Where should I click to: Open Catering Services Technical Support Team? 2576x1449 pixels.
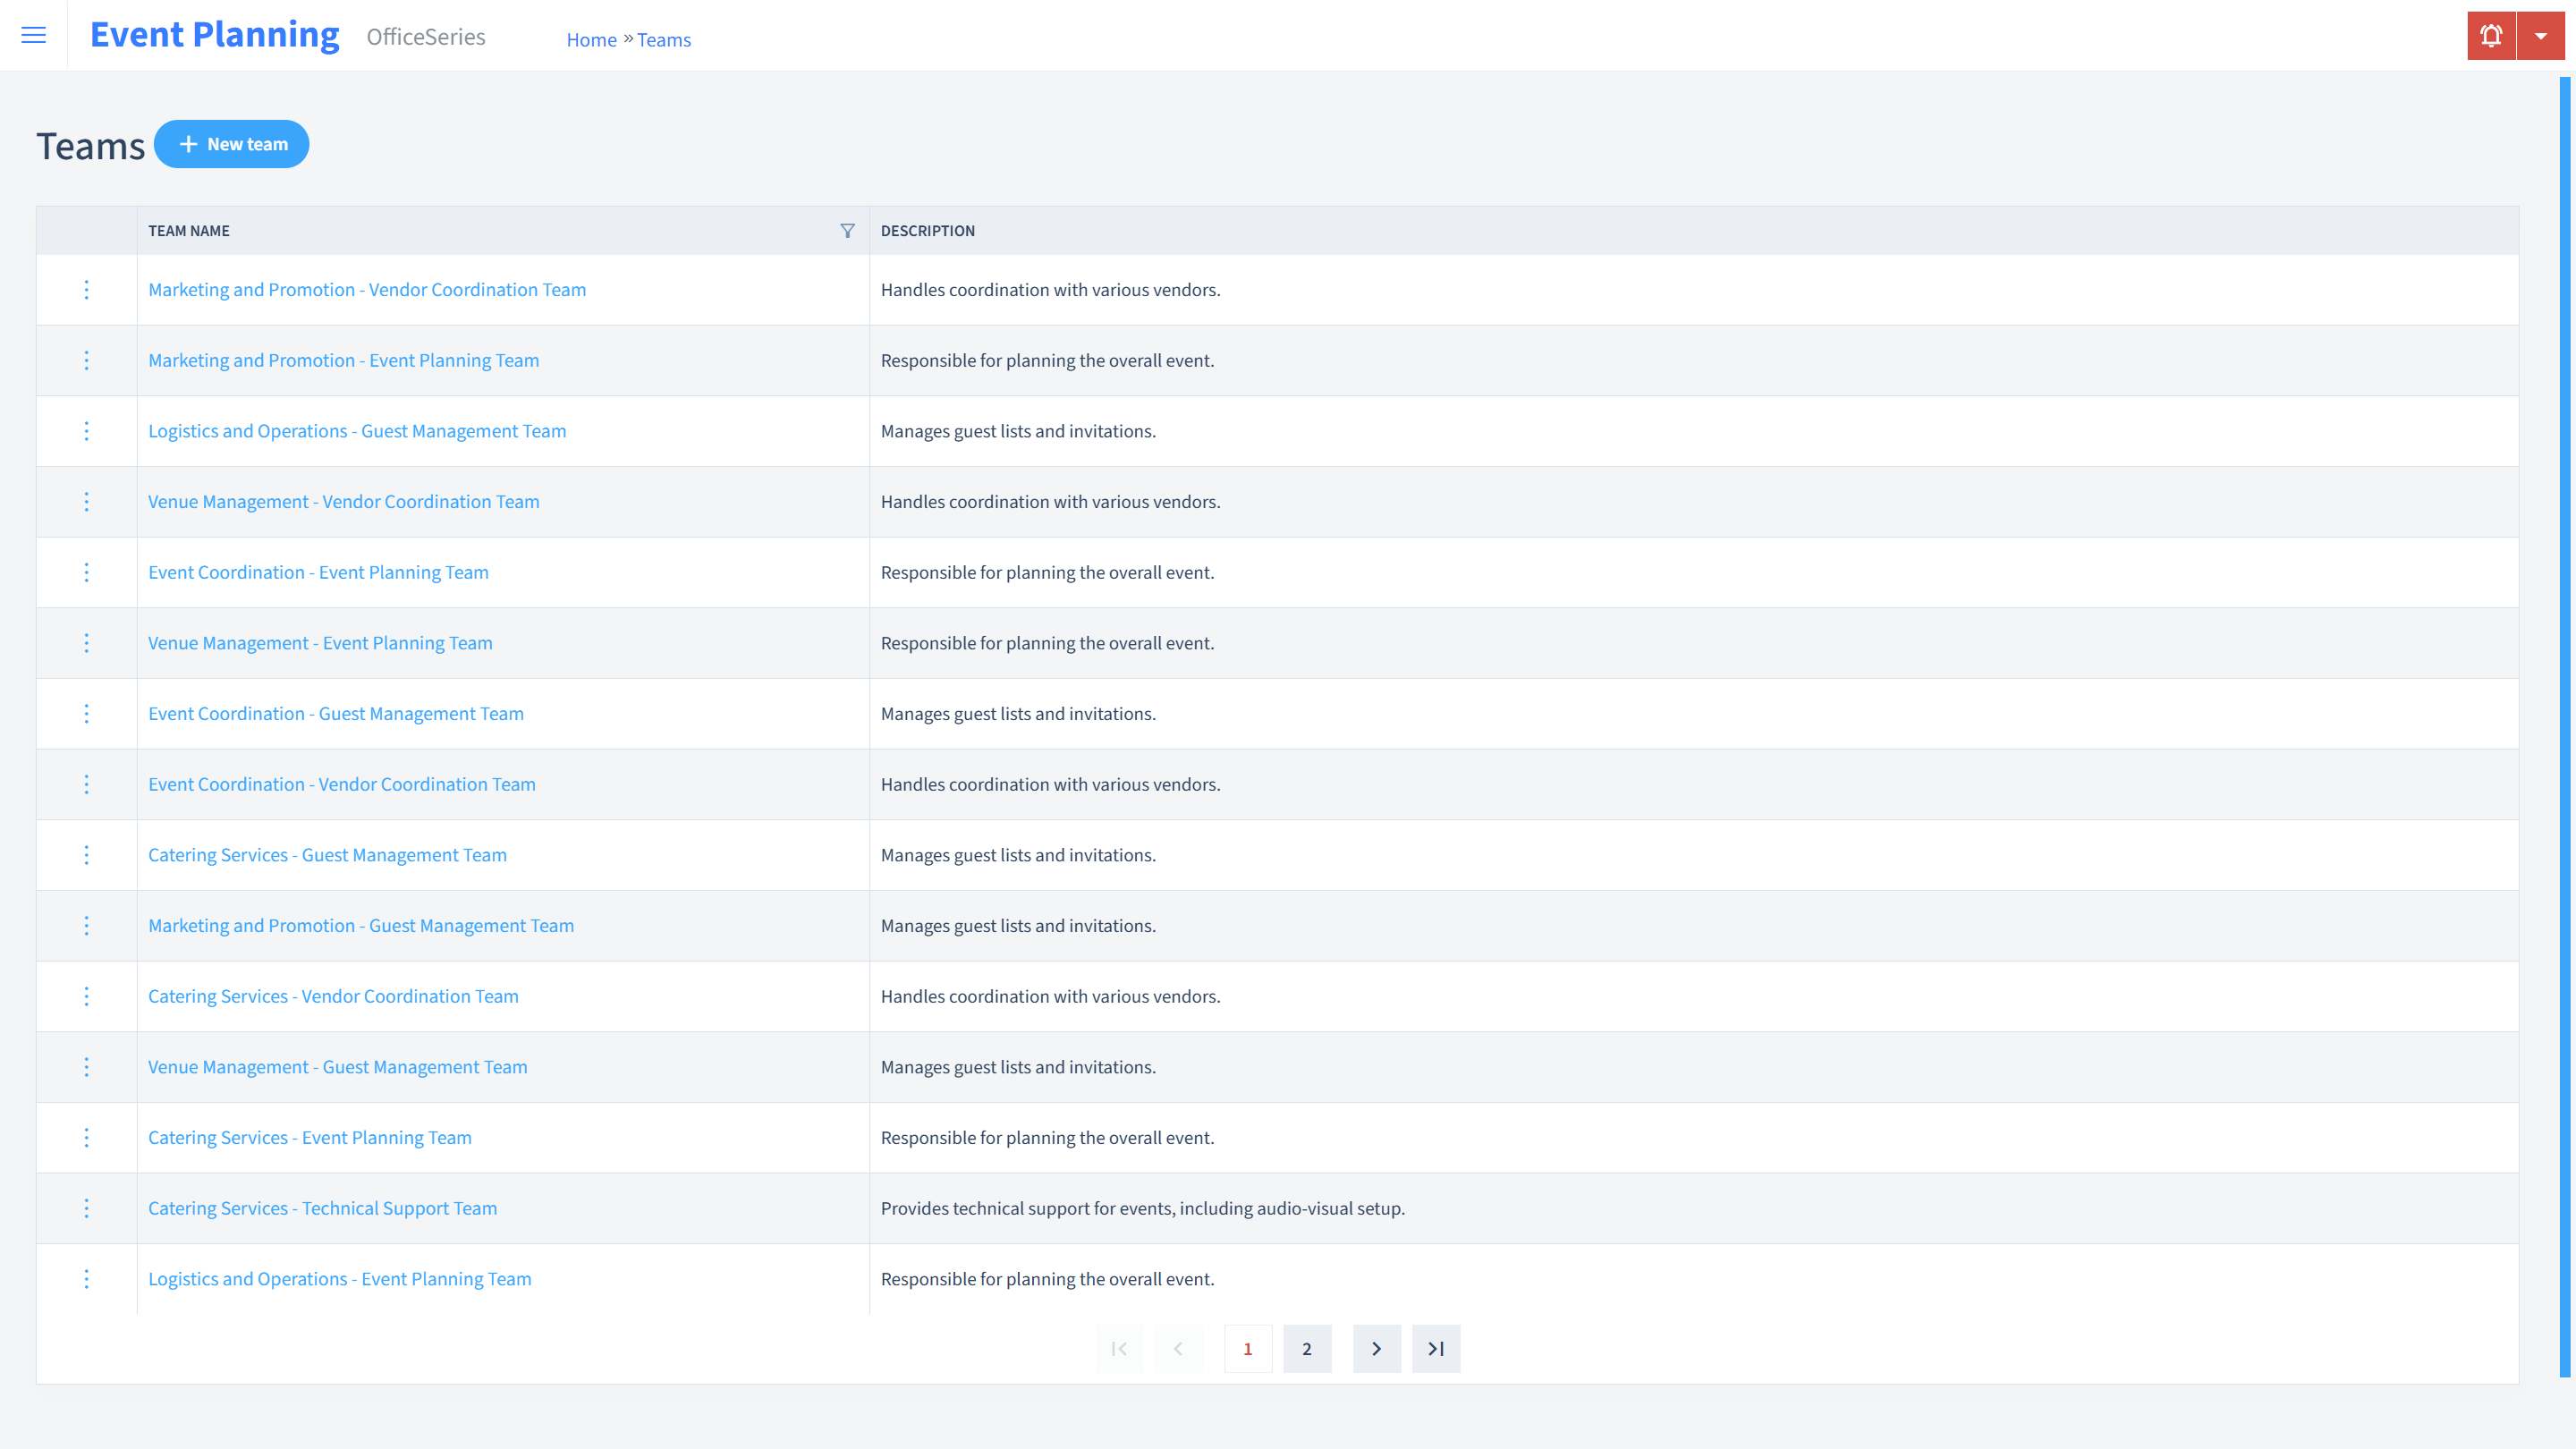[324, 1207]
